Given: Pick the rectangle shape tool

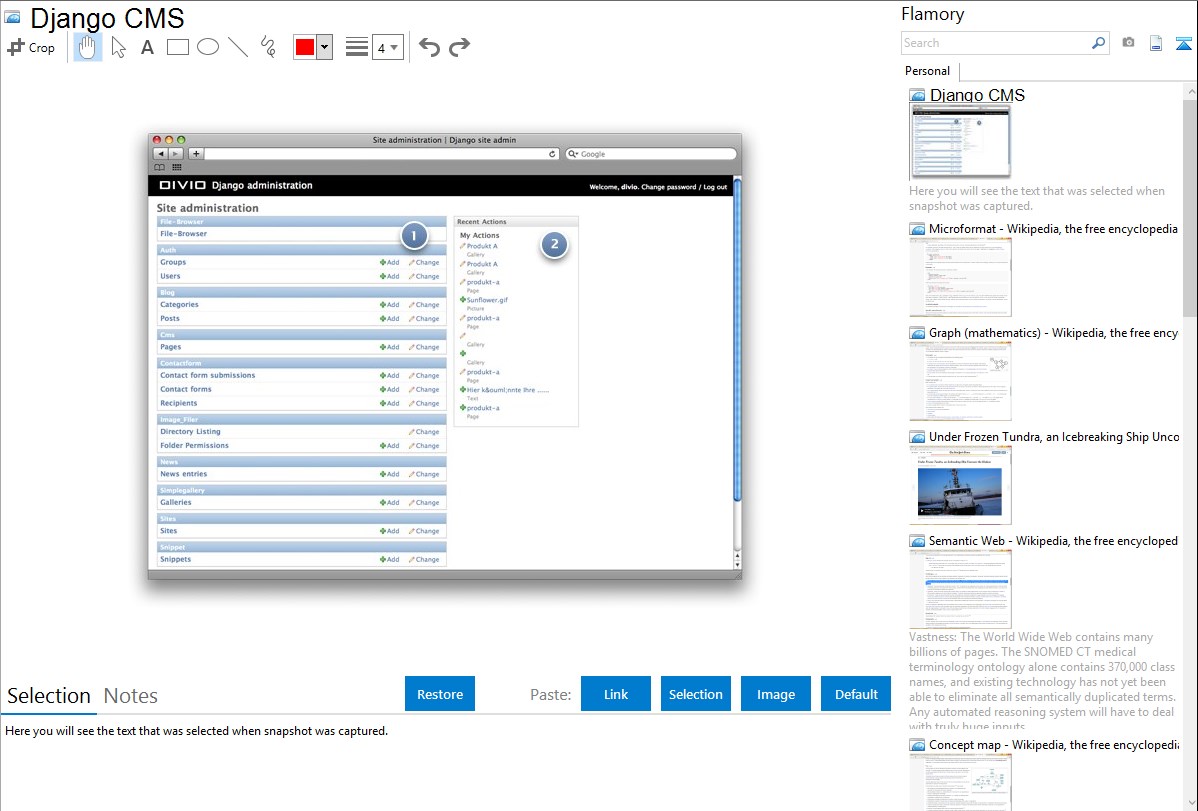Looking at the screenshot, I should (177, 47).
